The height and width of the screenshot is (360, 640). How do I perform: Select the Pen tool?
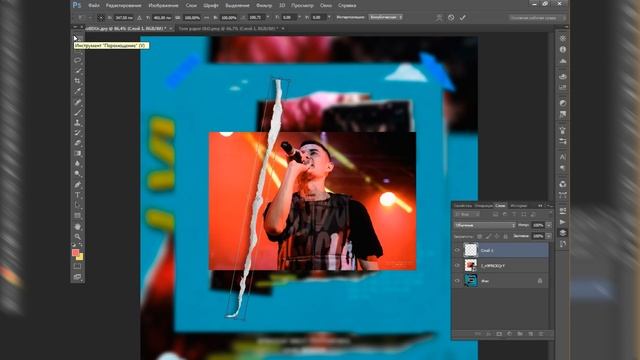point(77,184)
